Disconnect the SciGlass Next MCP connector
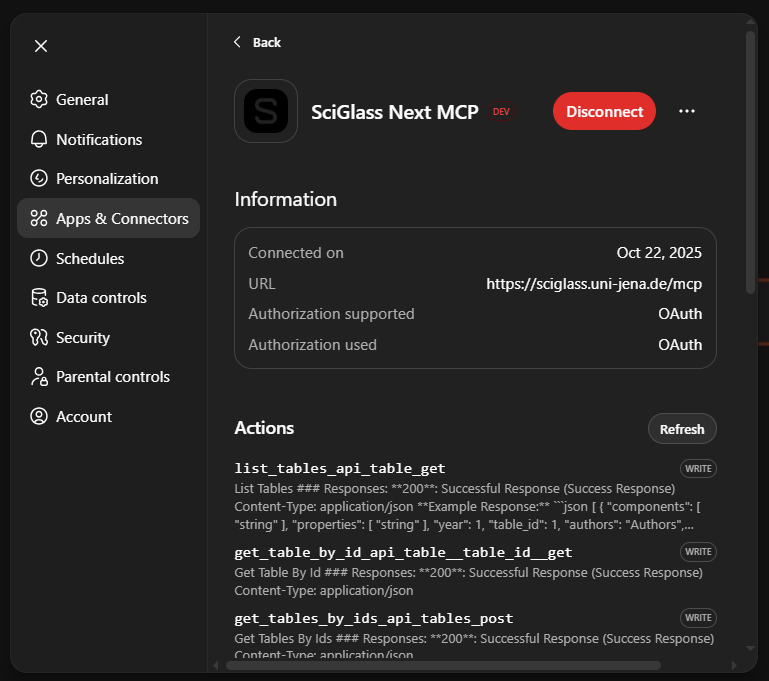 click(x=604, y=111)
